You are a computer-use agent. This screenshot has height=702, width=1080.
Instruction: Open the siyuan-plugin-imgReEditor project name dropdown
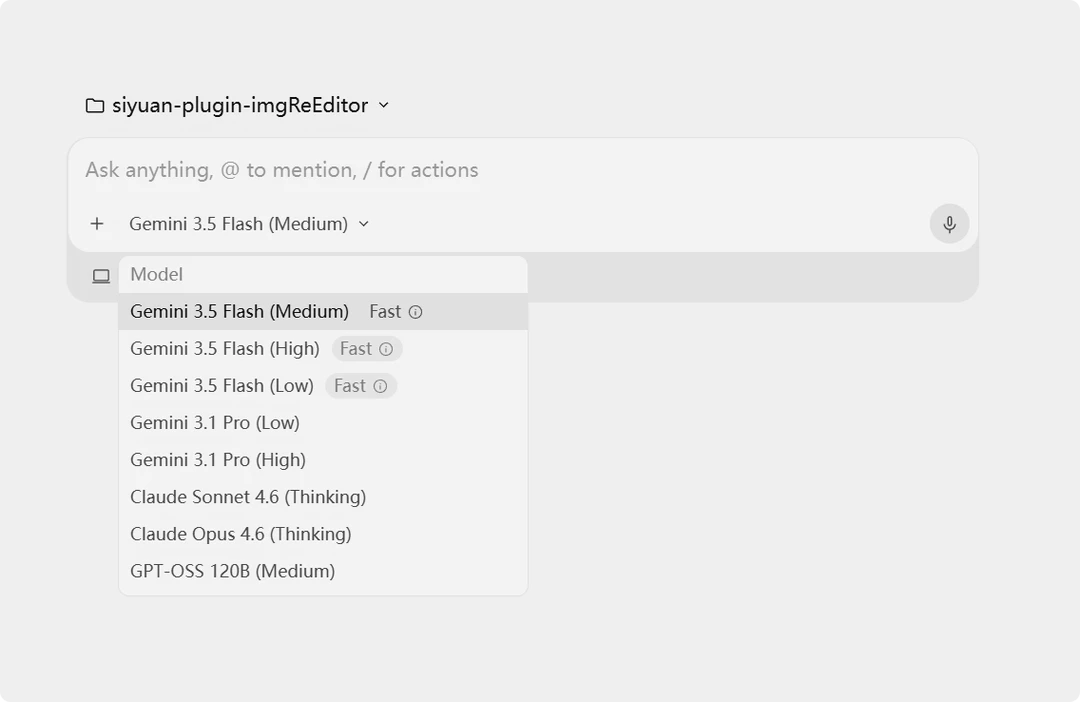tap(240, 105)
